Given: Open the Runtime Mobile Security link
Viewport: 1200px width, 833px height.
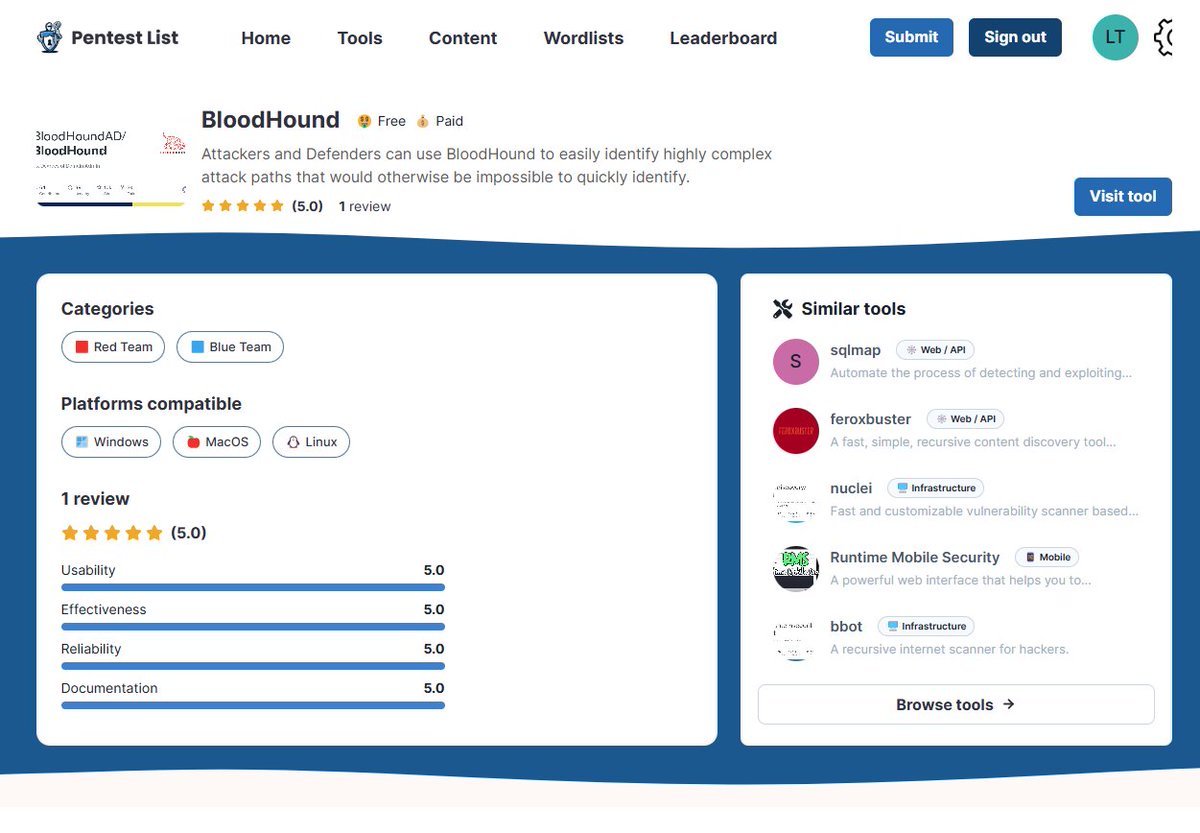Looking at the screenshot, I should pyautogui.click(x=915, y=557).
